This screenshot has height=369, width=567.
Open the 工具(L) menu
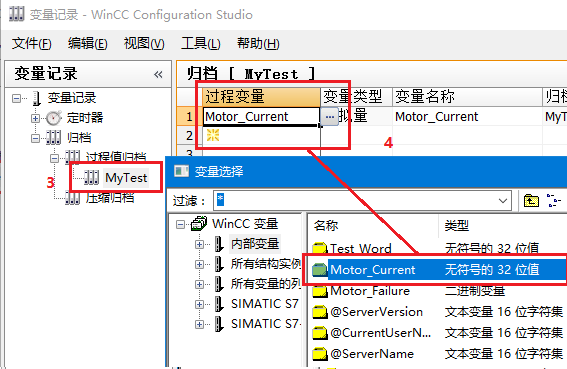[x=201, y=44]
